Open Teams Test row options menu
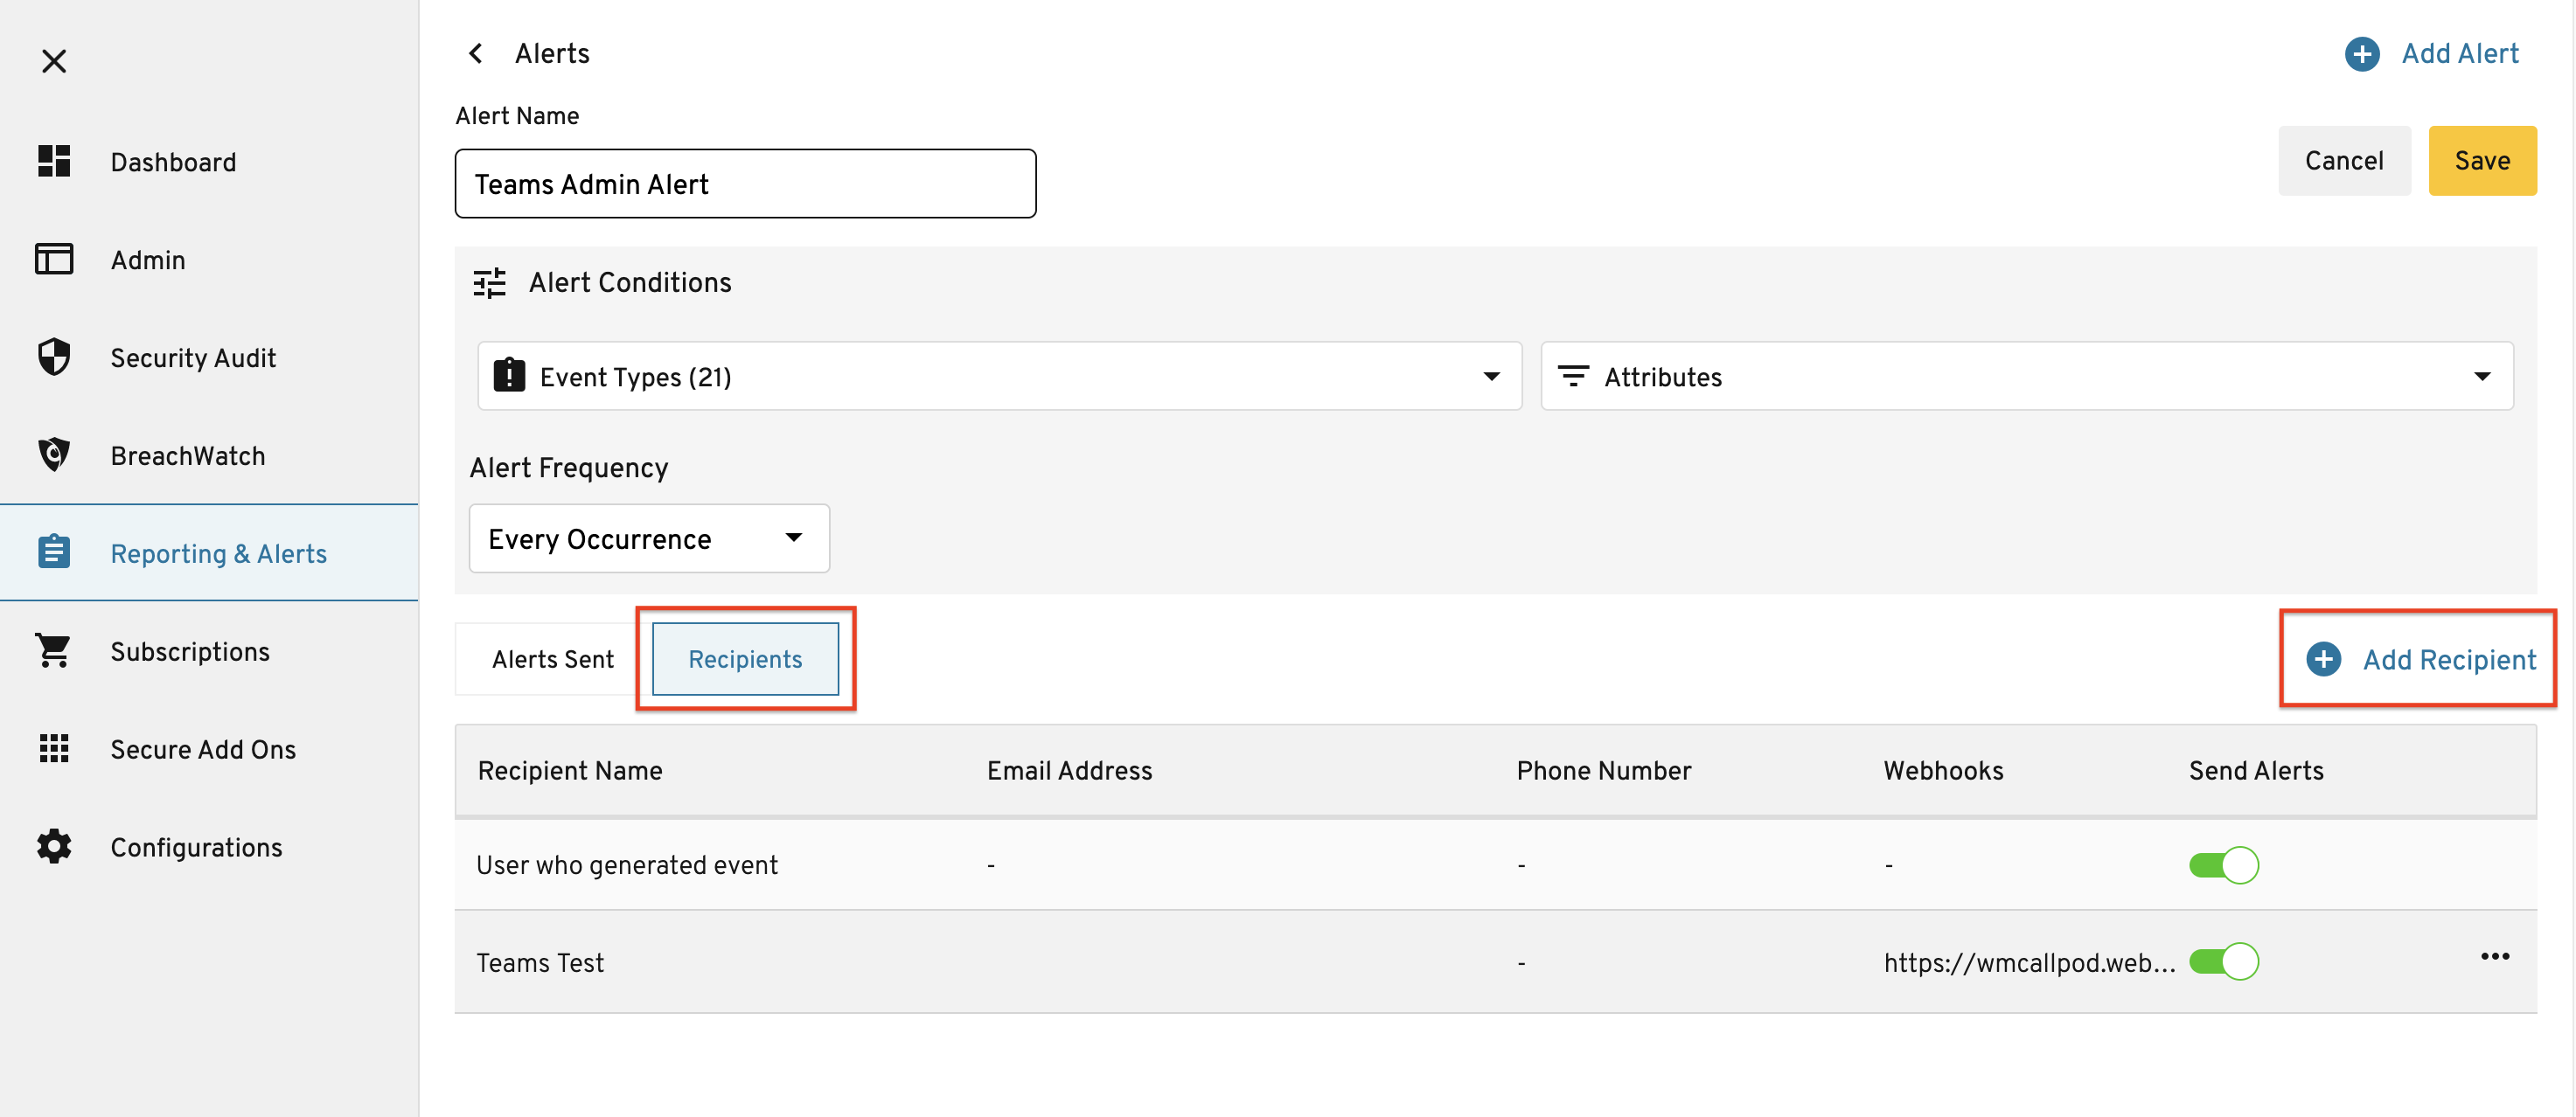The height and width of the screenshot is (1117, 2576). tap(2495, 957)
